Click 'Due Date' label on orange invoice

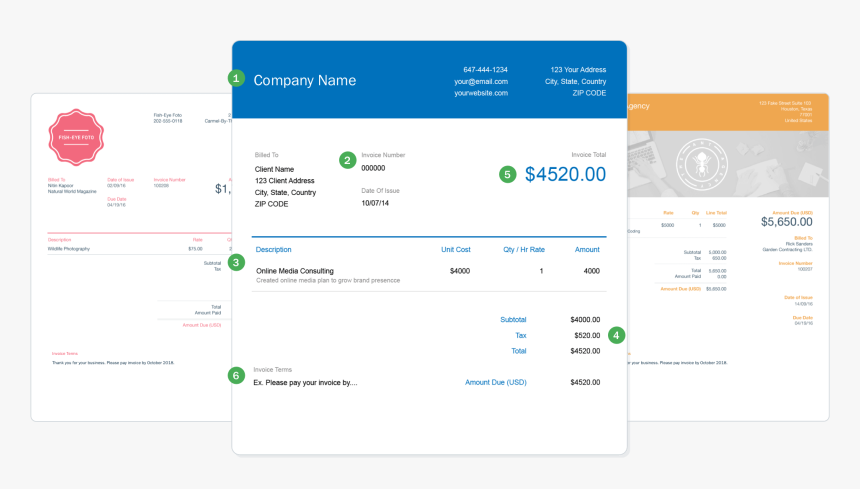pyautogui.click(x=802, y=318)
